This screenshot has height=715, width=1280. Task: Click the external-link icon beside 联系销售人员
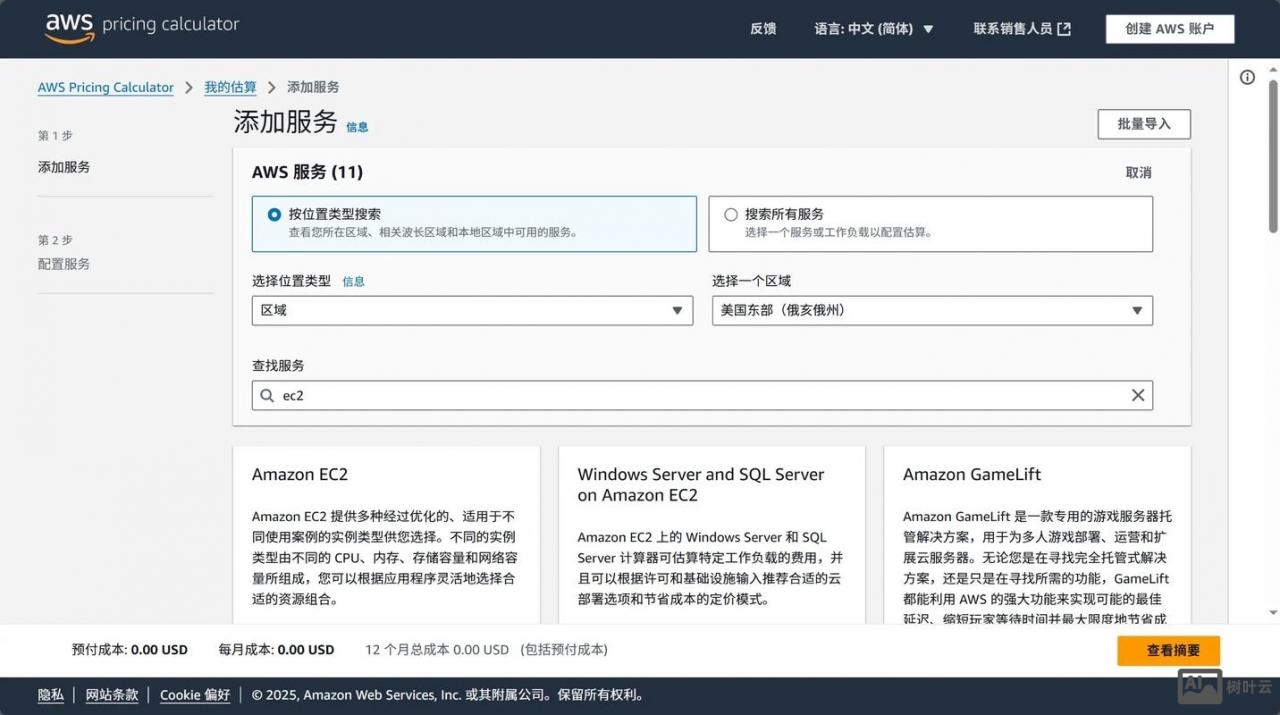(x=1064, y=29)
